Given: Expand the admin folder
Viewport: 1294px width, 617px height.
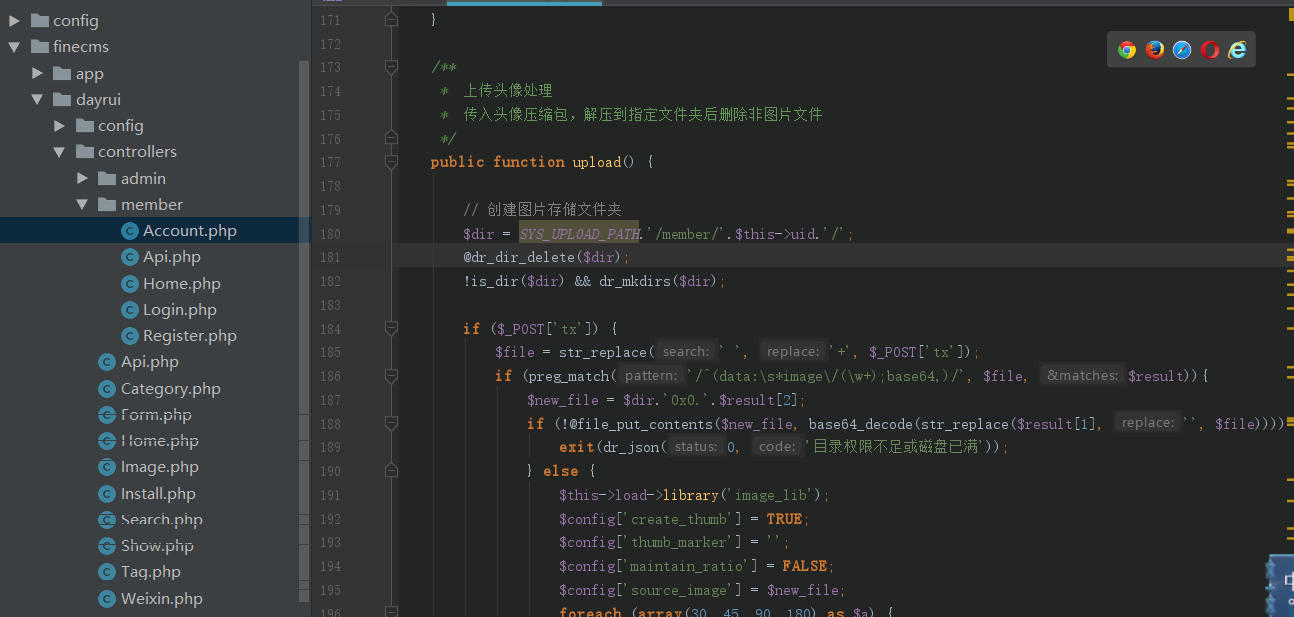Looking at the screenshot, I should click(x=82, y=177).
